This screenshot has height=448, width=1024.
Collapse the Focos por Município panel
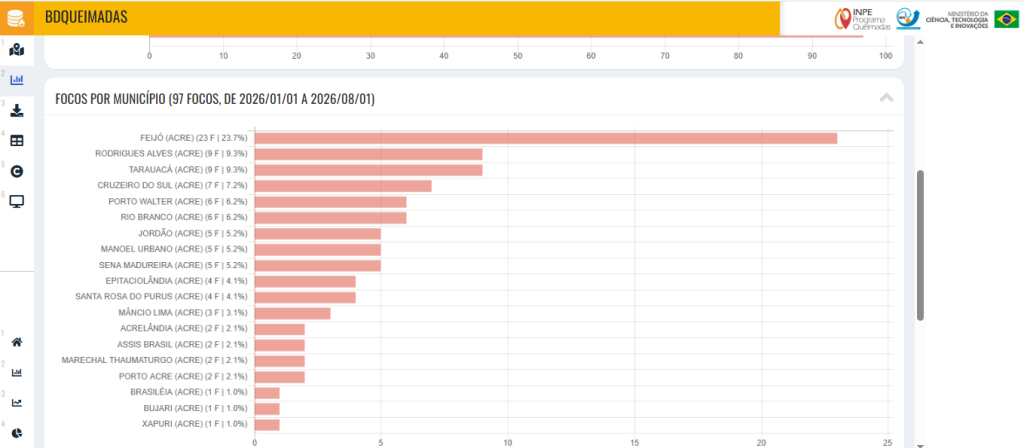pyautogui.click(x=886, y=98)
